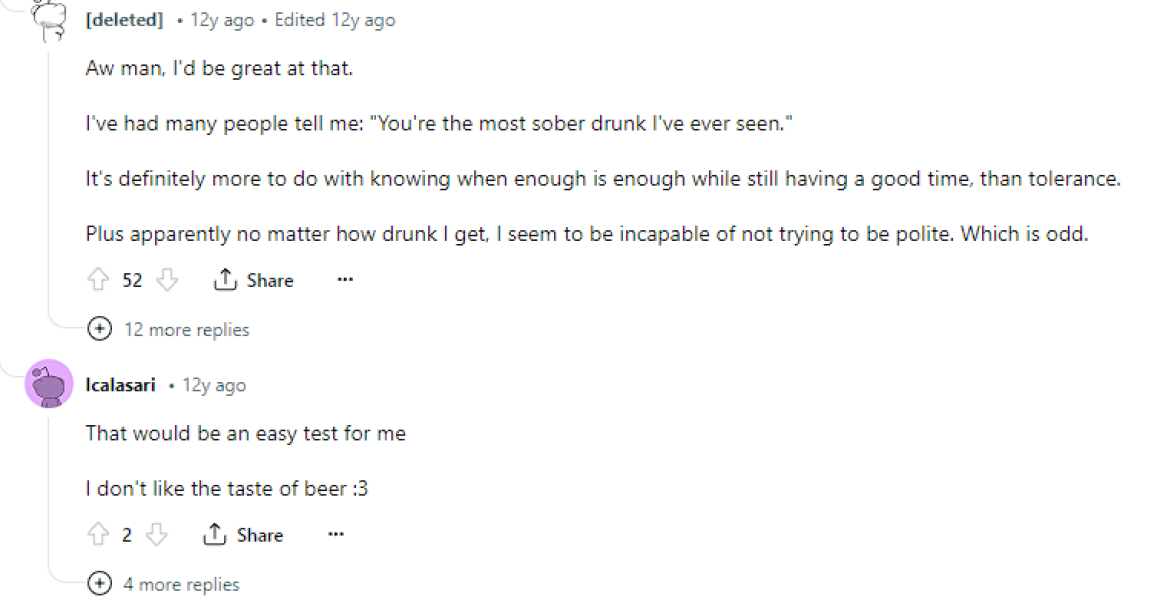The width and height of the screenshot is (1157, 600).
Task: Open more options on lcalasari's comment
Action: [x=335, y=535]
